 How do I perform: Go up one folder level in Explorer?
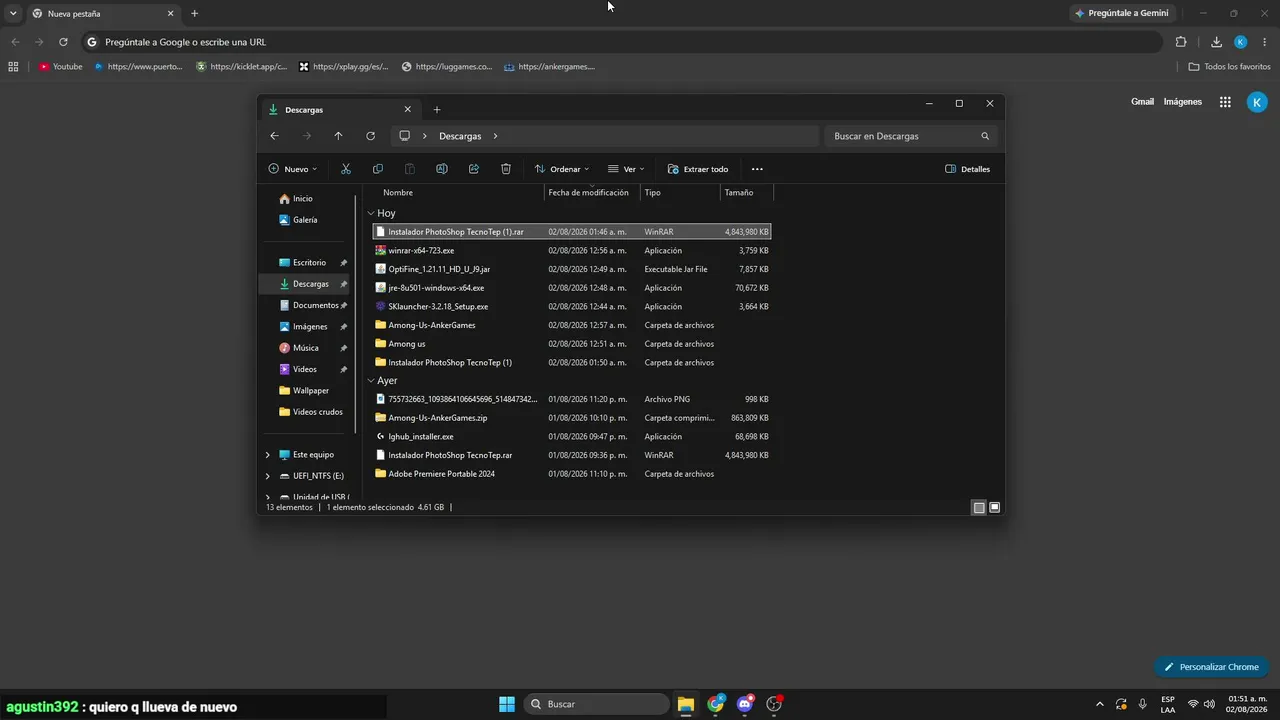pos(338,136)
